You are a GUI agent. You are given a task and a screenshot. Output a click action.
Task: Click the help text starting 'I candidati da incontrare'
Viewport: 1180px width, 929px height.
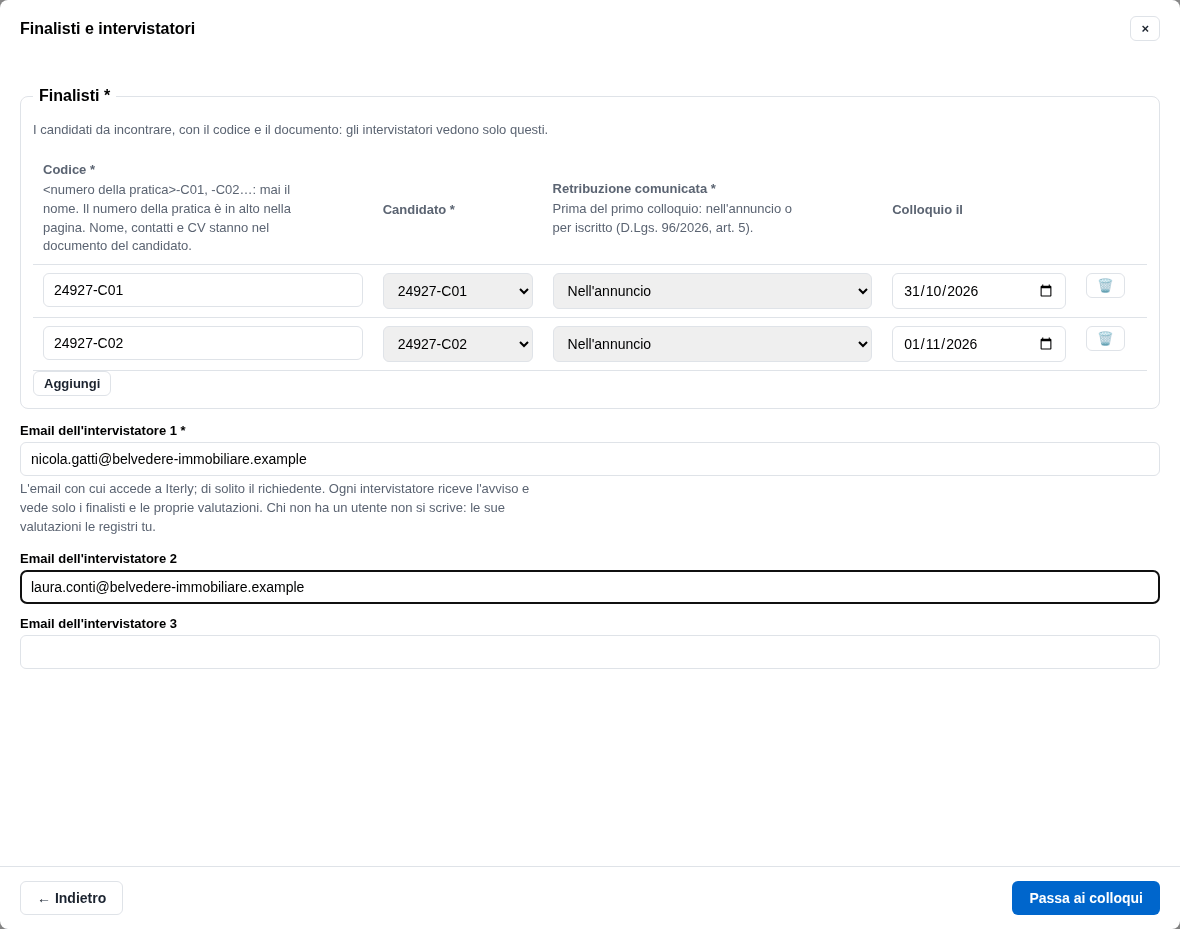pyautogui.click(x=290, y=129)
